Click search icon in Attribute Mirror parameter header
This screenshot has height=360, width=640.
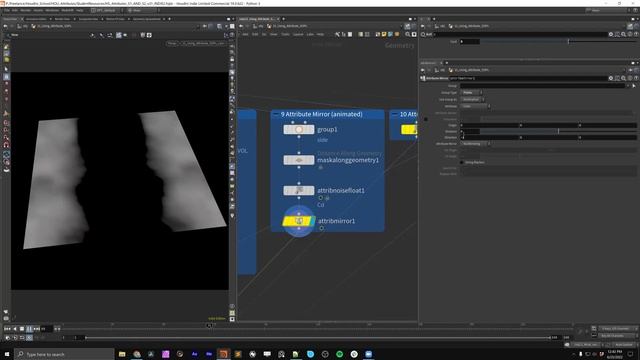tap(623, 78)
